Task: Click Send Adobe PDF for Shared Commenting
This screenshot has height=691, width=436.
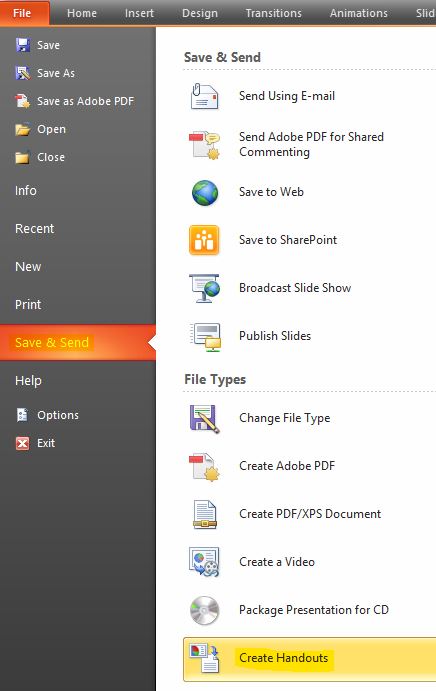Action: pos(309,145)
